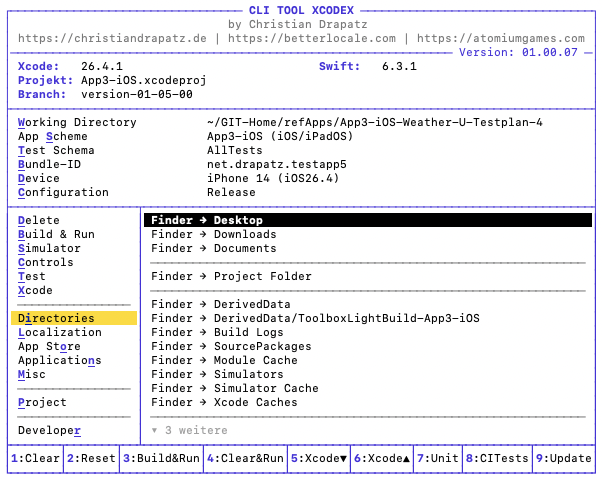Open the atomiumgames.com link
602x479 pixels.
pos(501,38)
